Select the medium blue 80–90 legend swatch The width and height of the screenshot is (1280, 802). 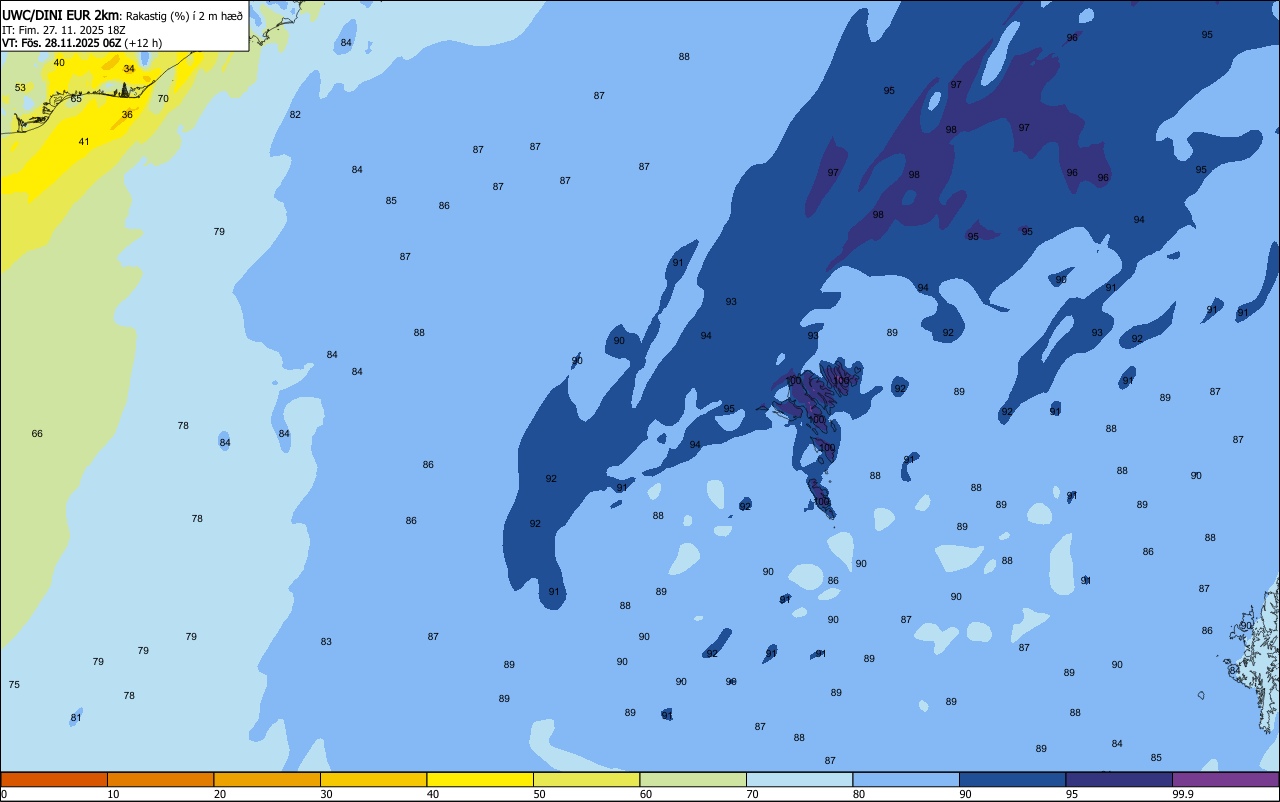[906, 779]
